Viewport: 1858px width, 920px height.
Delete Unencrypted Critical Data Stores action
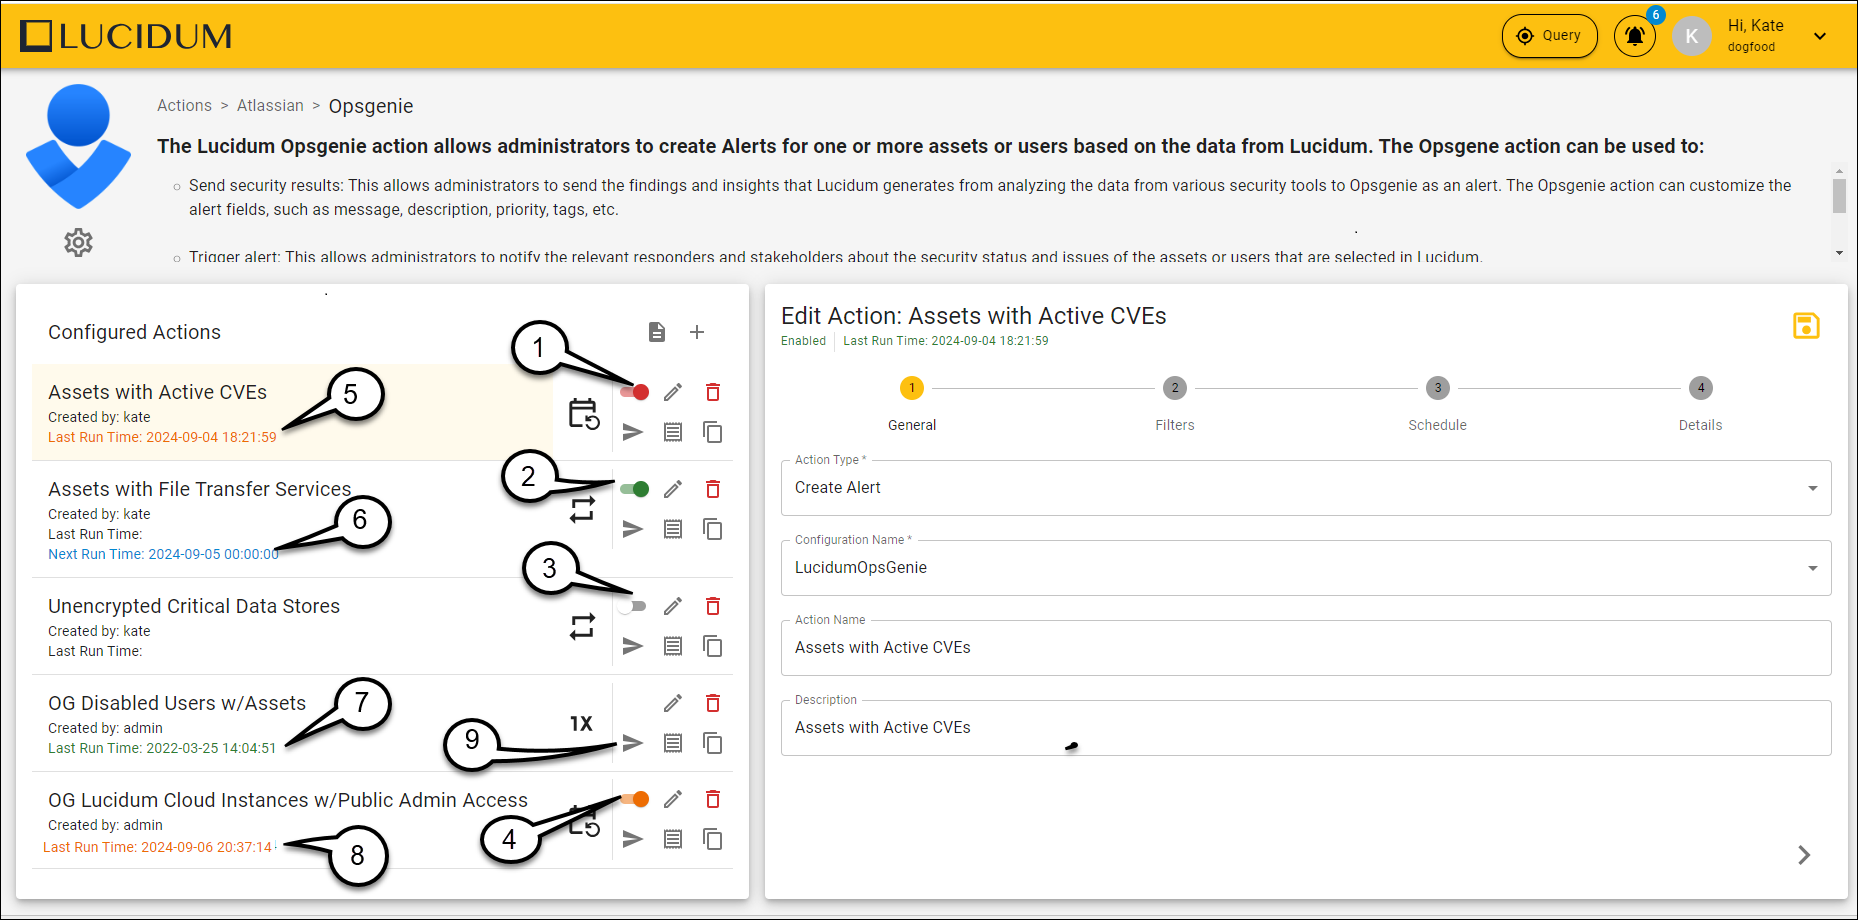pos(713,606)
